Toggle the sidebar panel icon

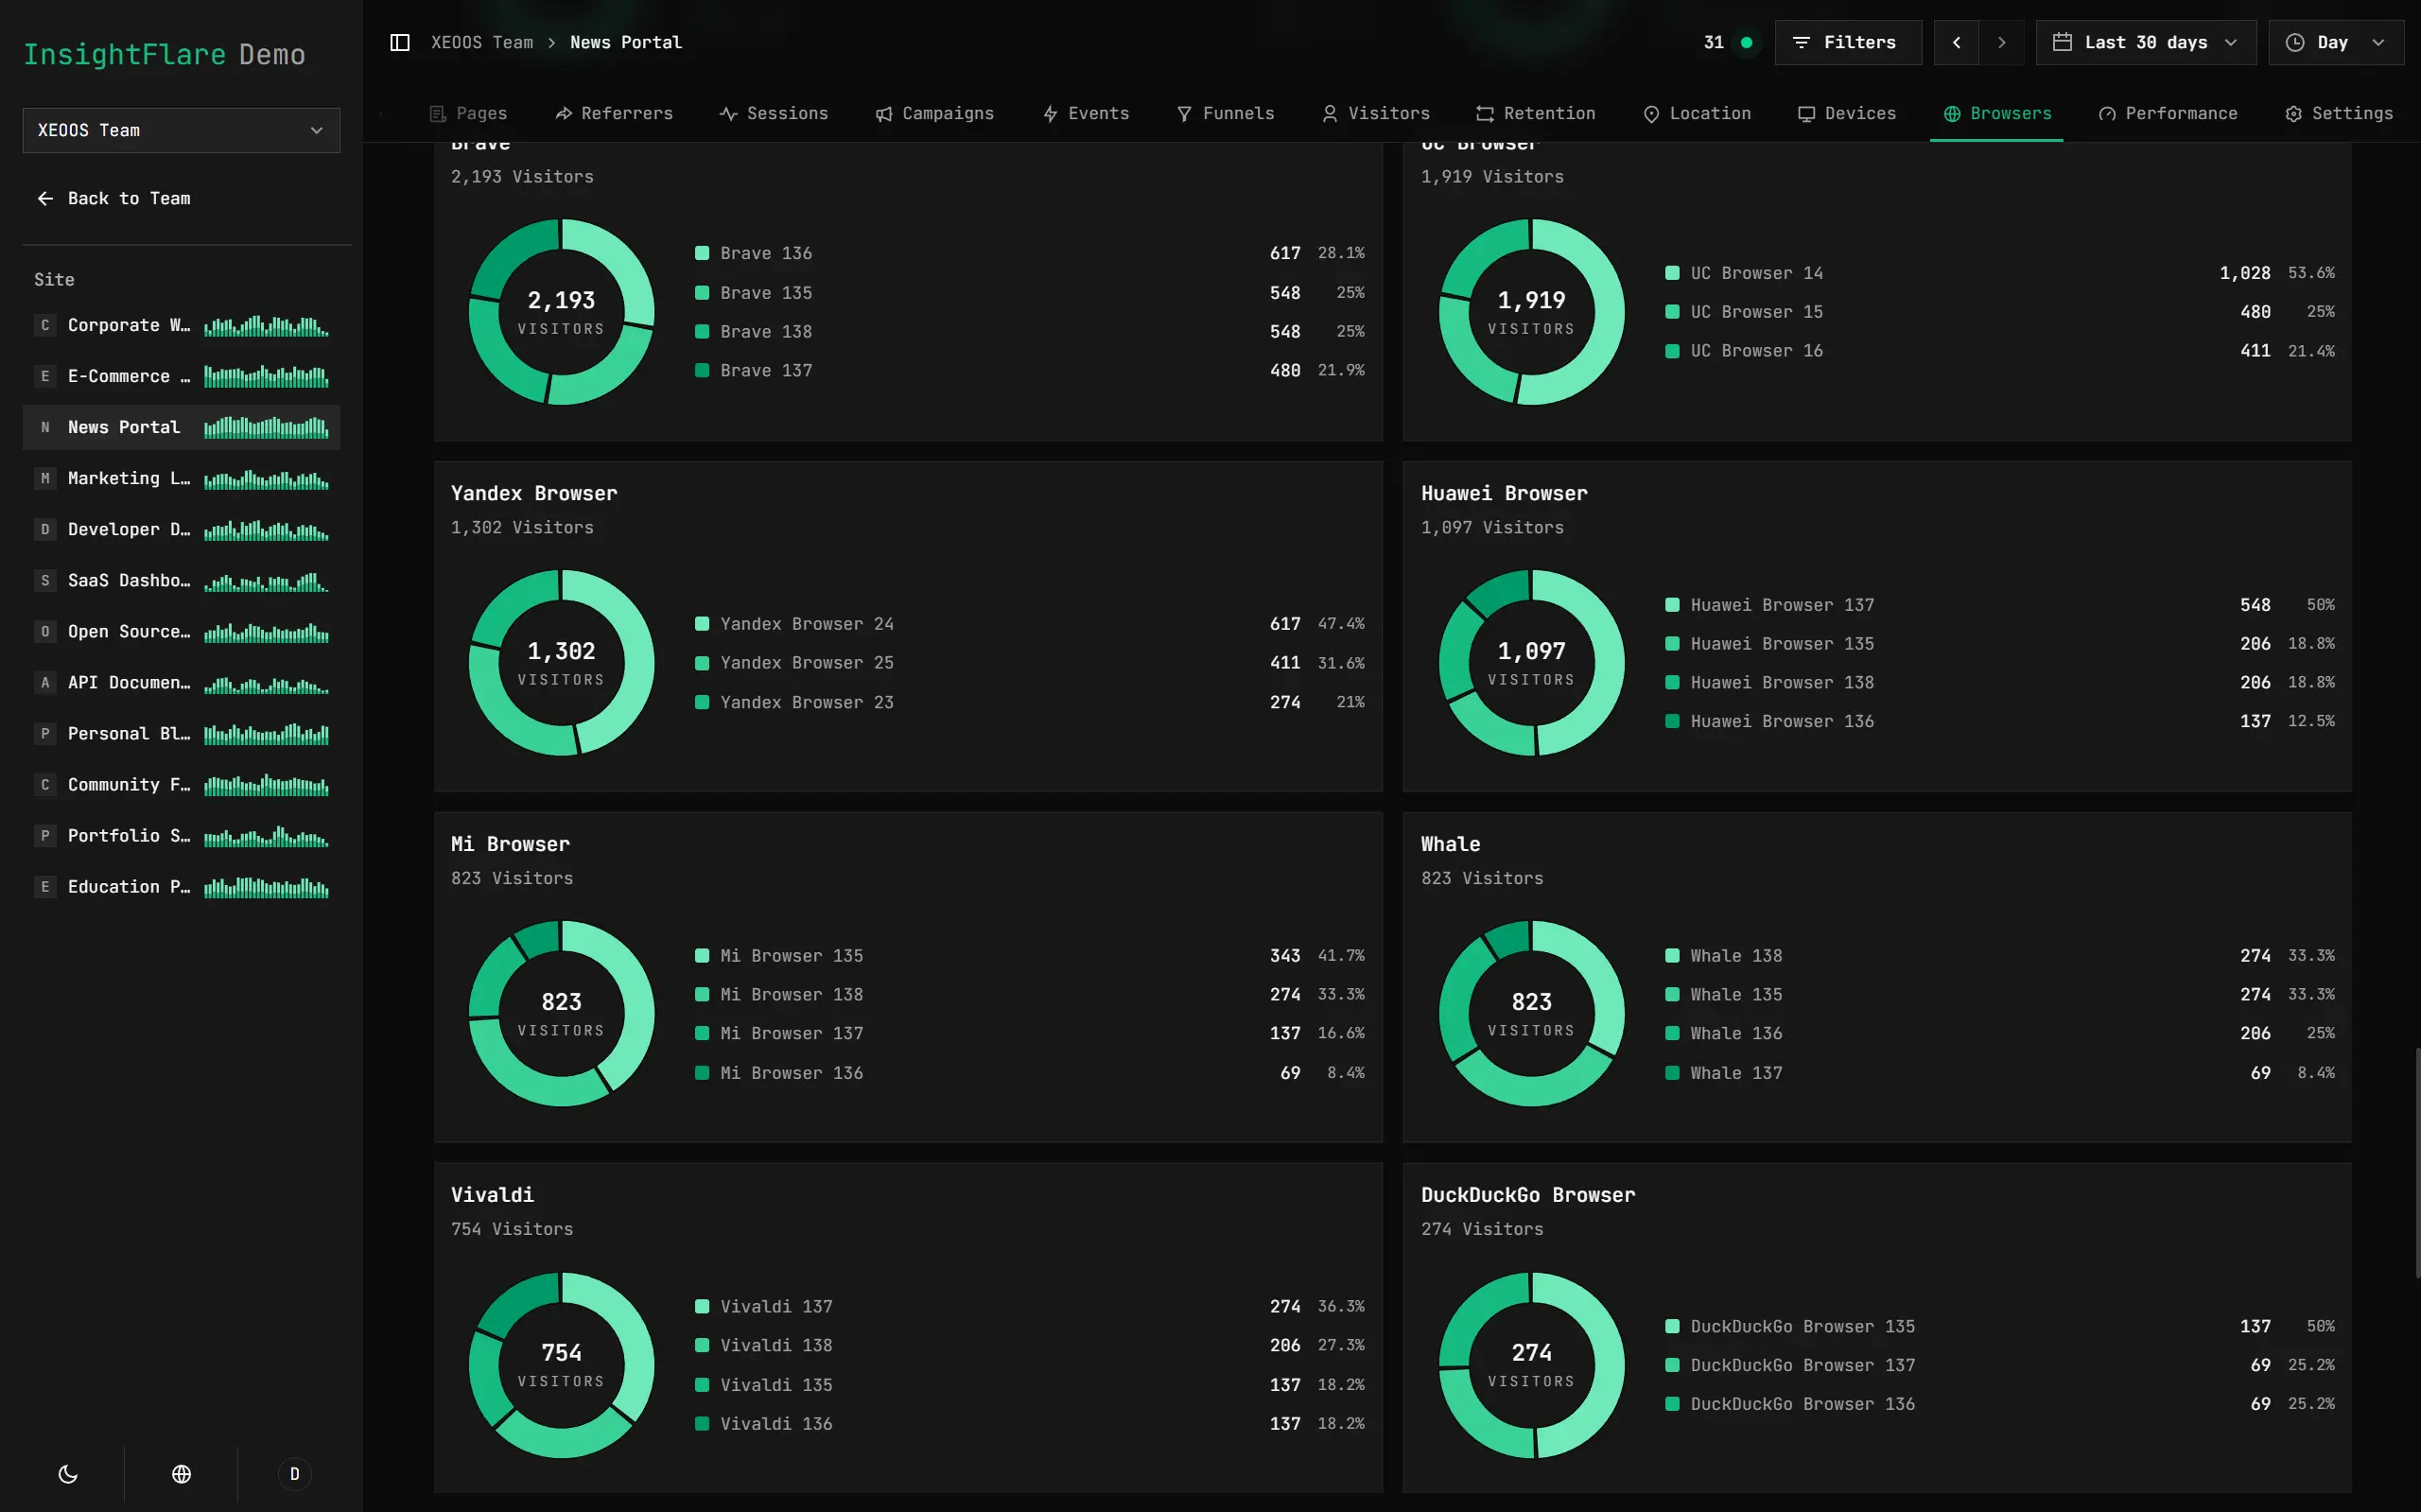pos(400,42)
